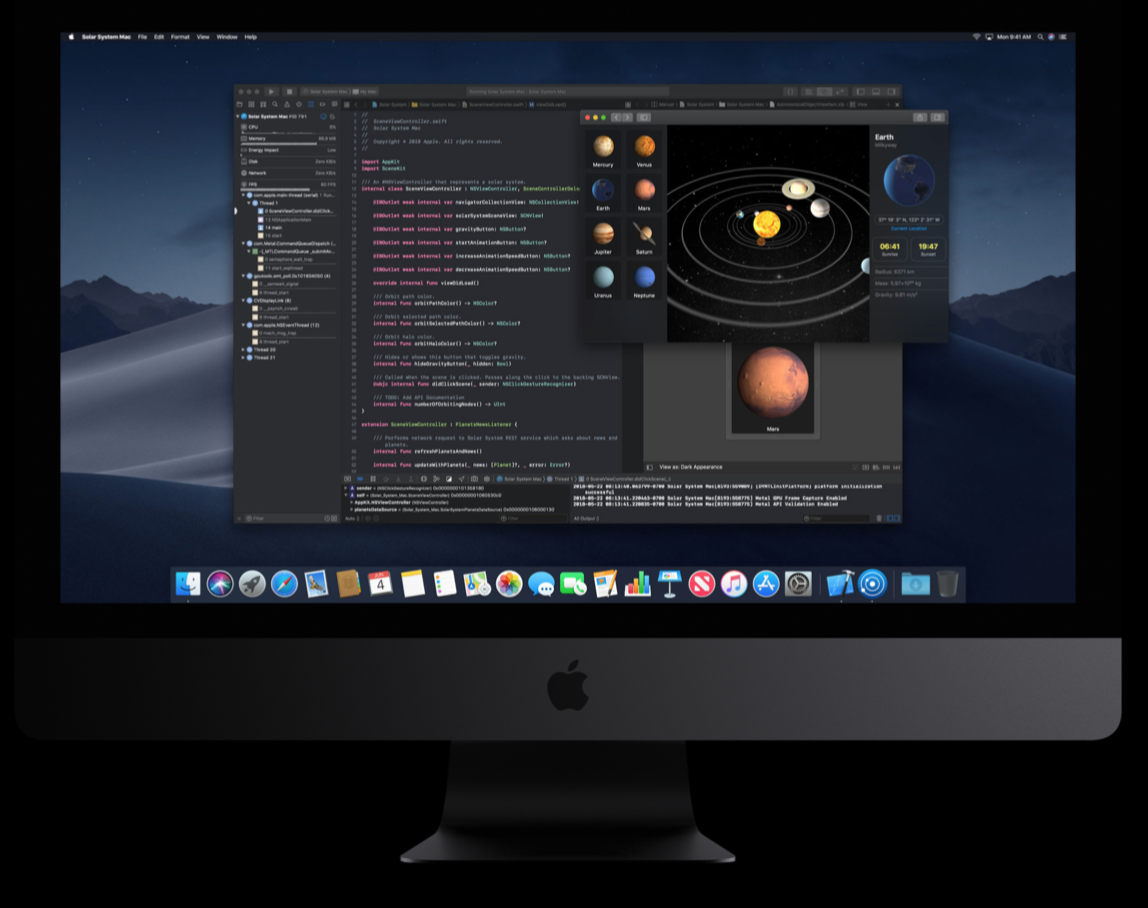Click the Run button in Xcode toolbar
The height and width of the screenshot is (908, 1148).
click(271, 92)
